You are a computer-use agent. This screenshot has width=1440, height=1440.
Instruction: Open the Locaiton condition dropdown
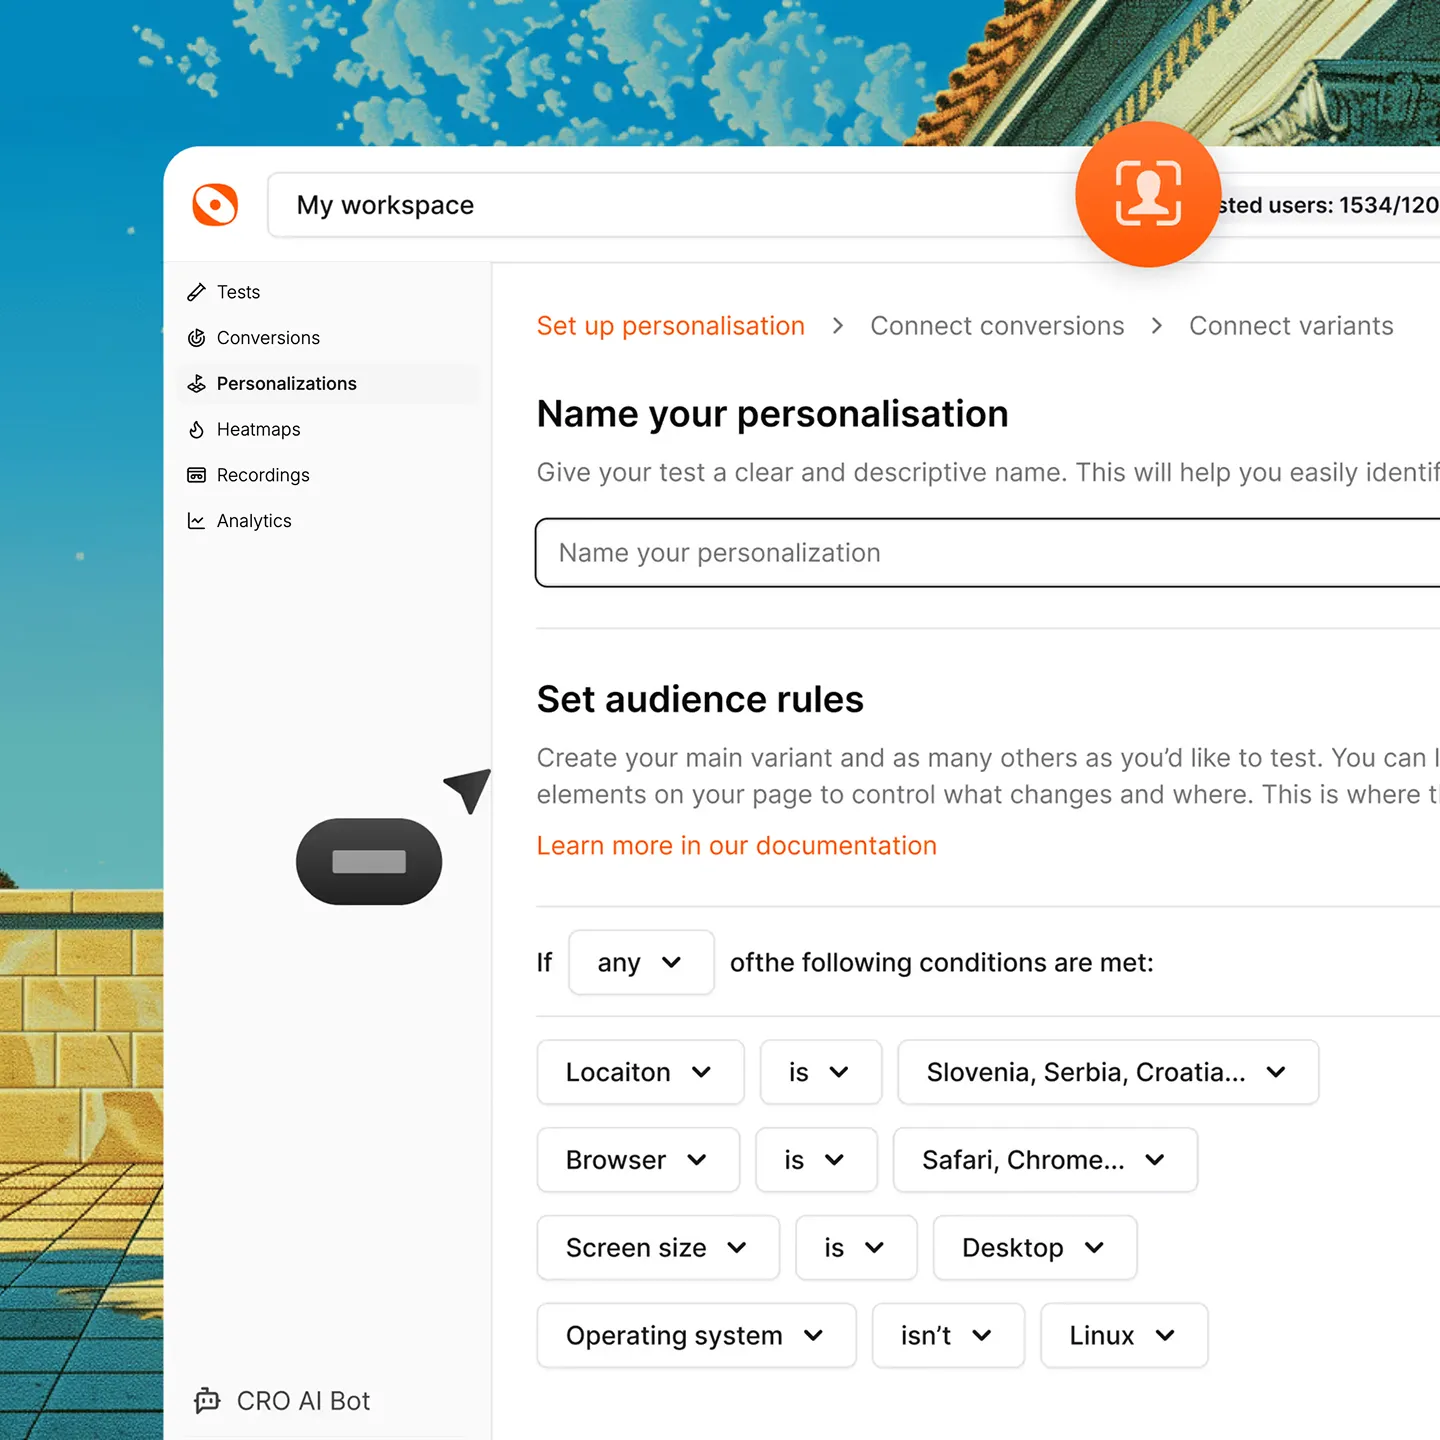(640, 1072)
